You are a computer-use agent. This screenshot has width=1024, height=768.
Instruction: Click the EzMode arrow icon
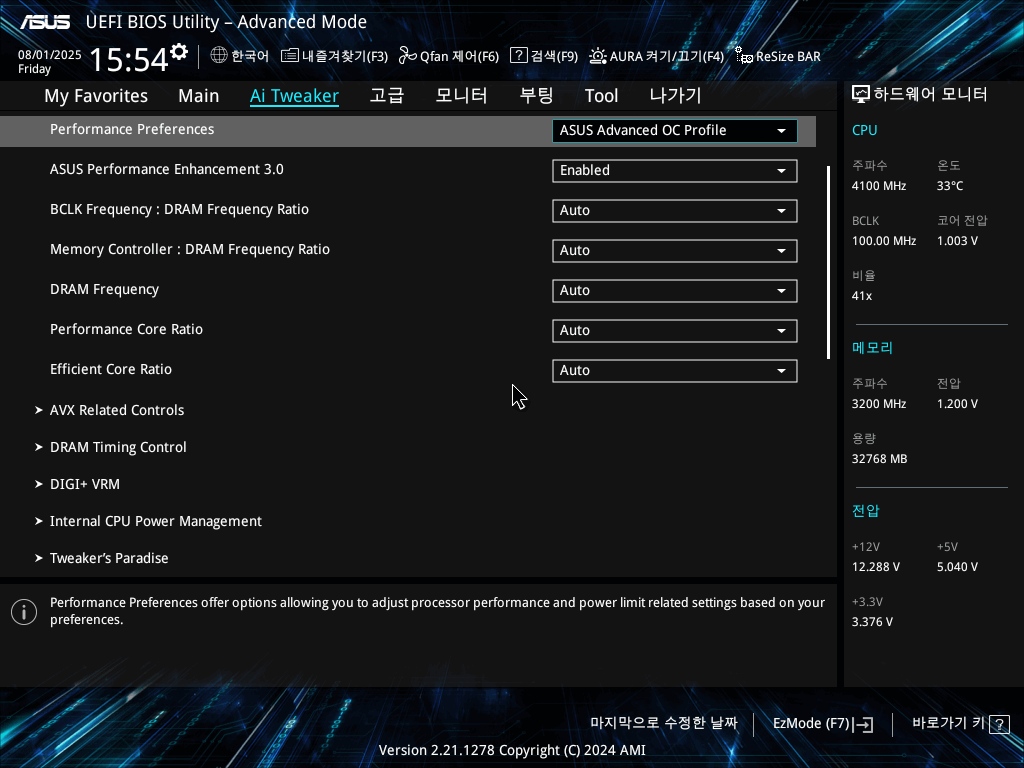(x=863, y=724)
